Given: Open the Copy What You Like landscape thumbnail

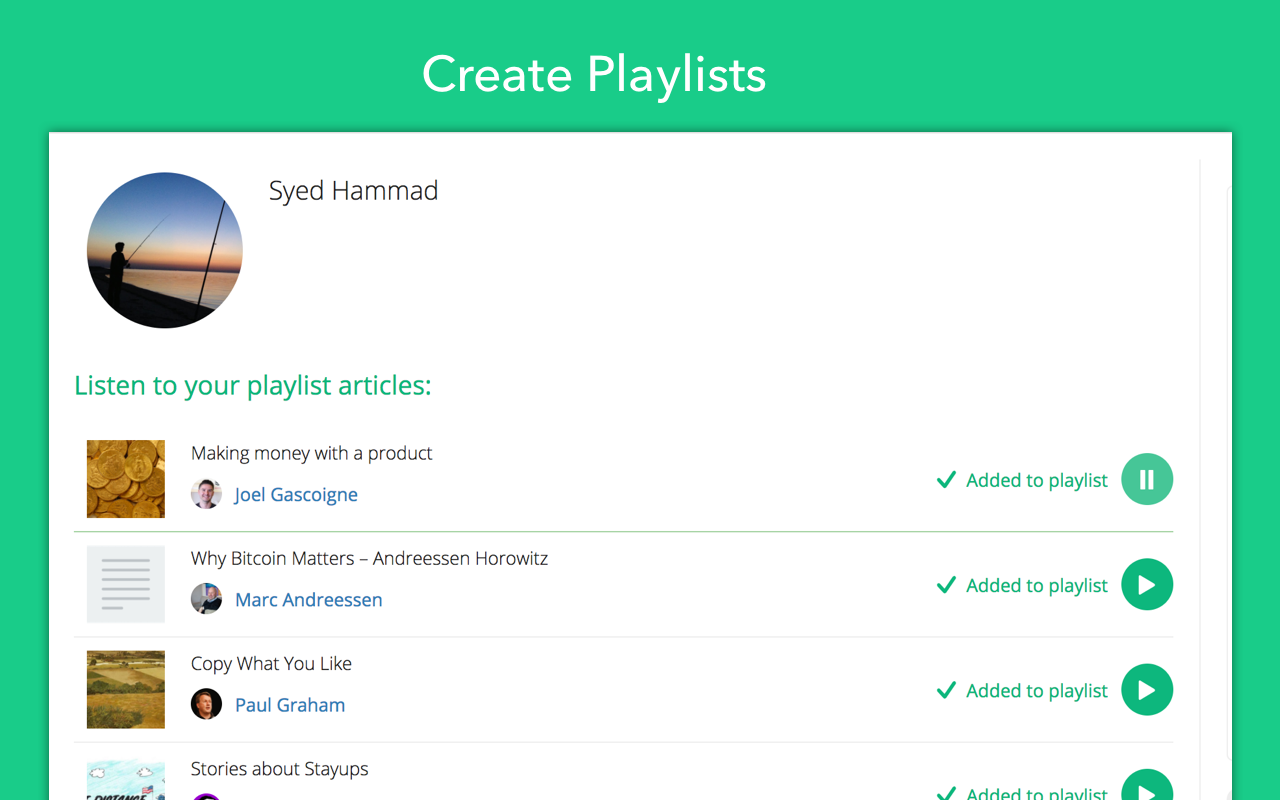Looking at the screenshot, I should pos(126,690).
